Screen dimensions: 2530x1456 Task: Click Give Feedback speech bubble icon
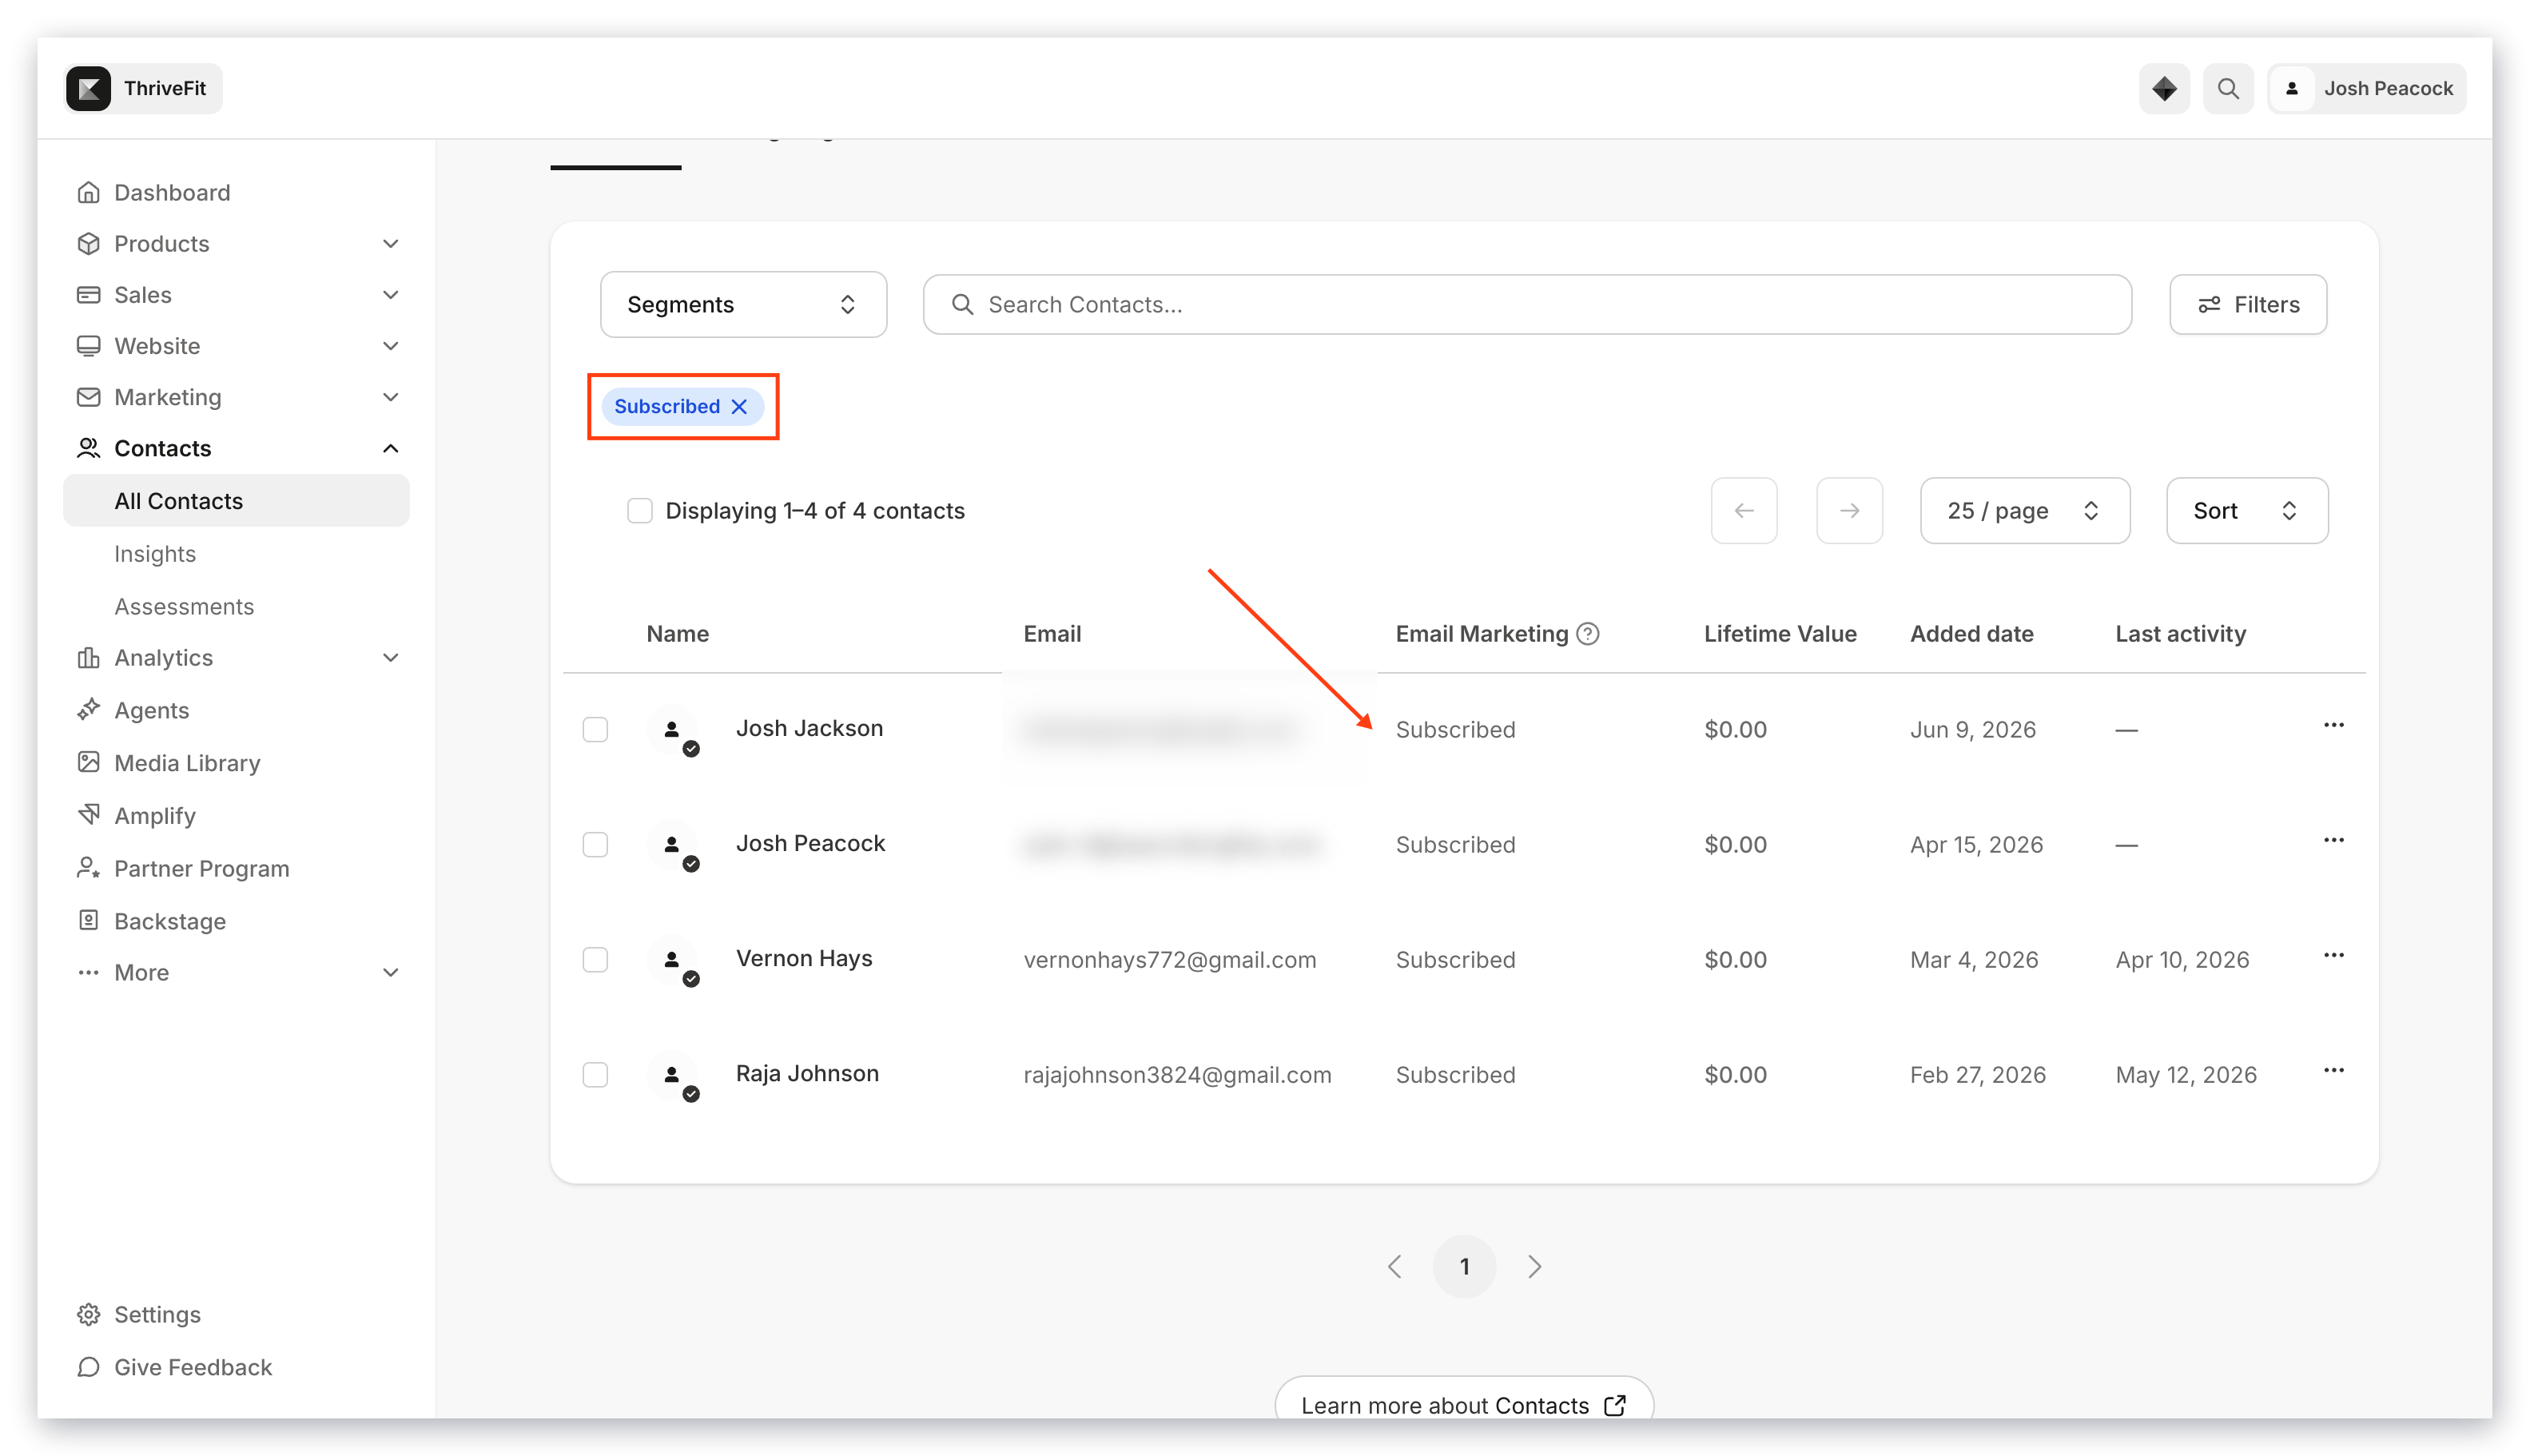(x=88, y=1366)
